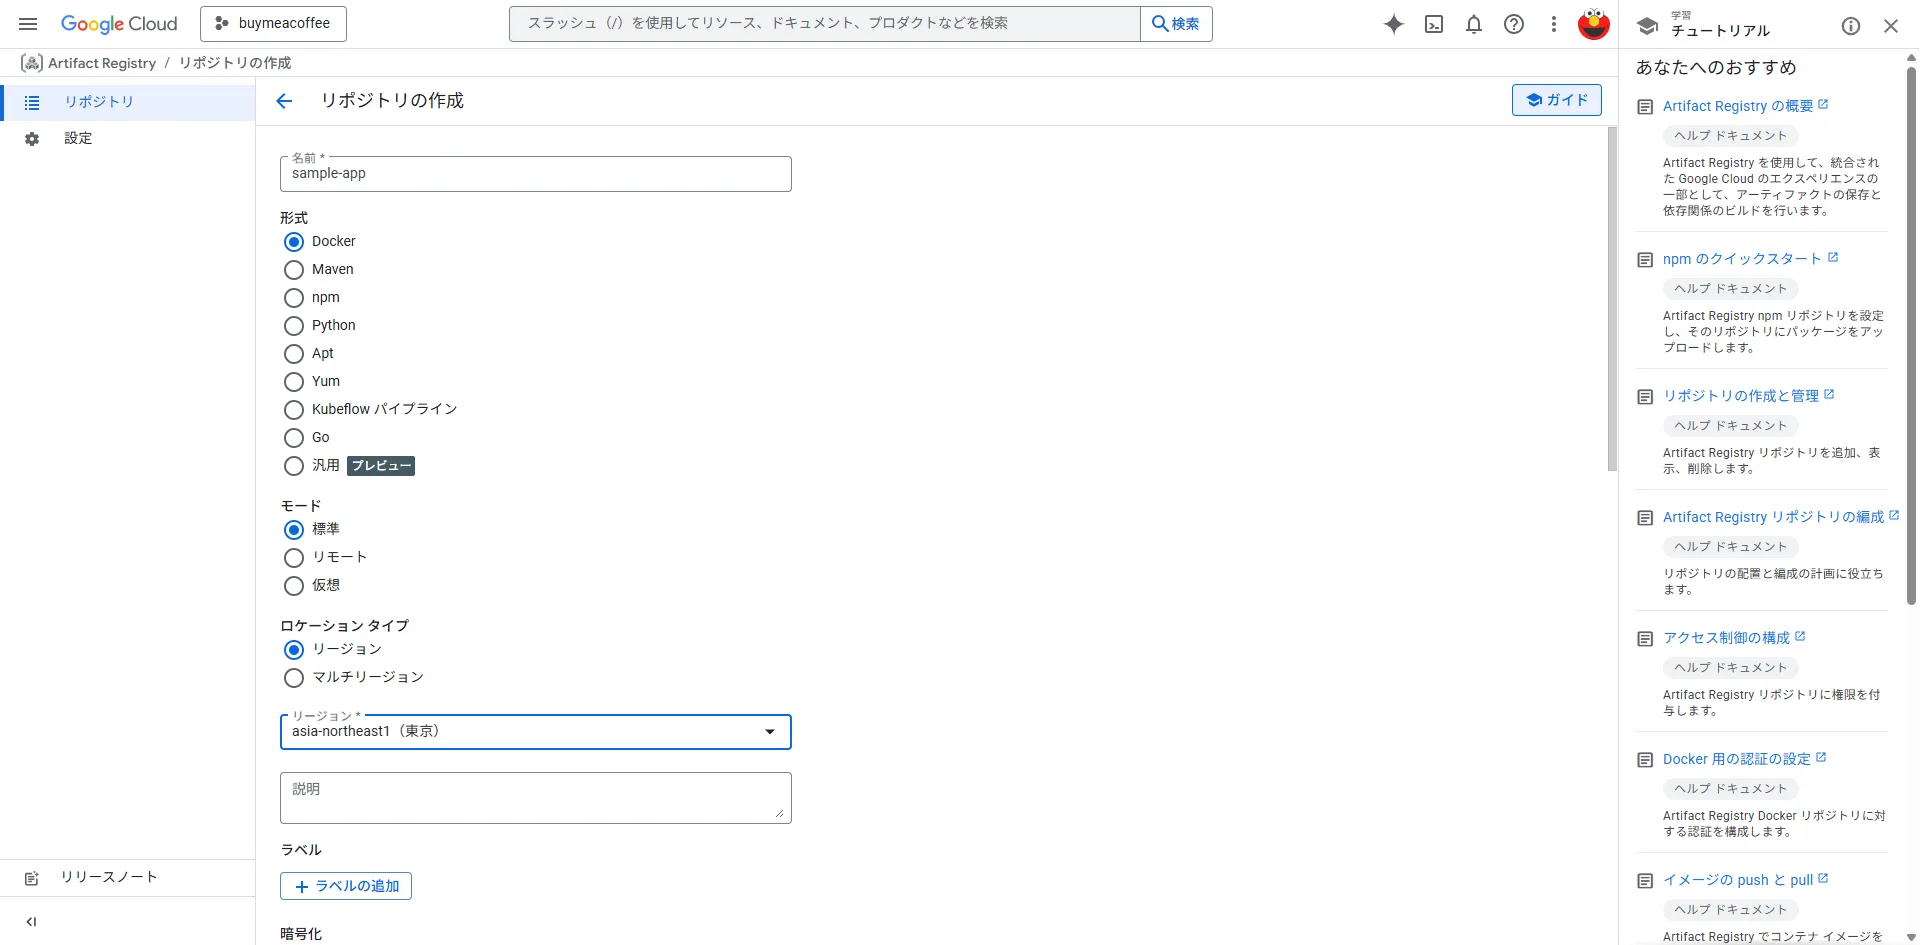Go back using the arrow icon
1920x945 pixels.
pos(284,101)
